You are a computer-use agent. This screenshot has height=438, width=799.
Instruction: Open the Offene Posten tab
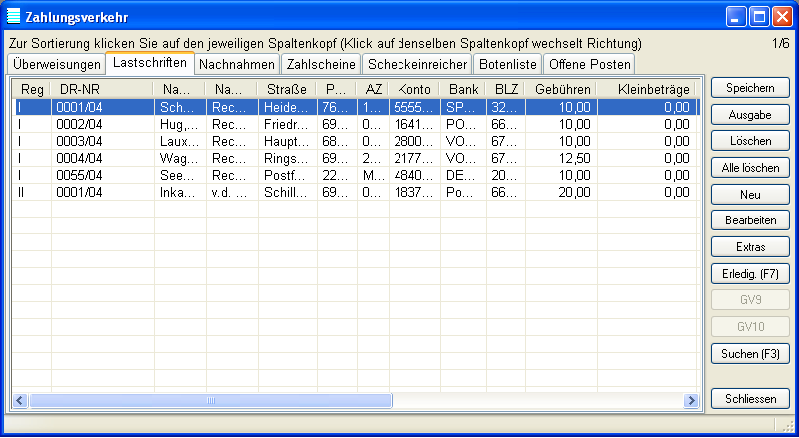pyautogui.click(x=588, y=64)
